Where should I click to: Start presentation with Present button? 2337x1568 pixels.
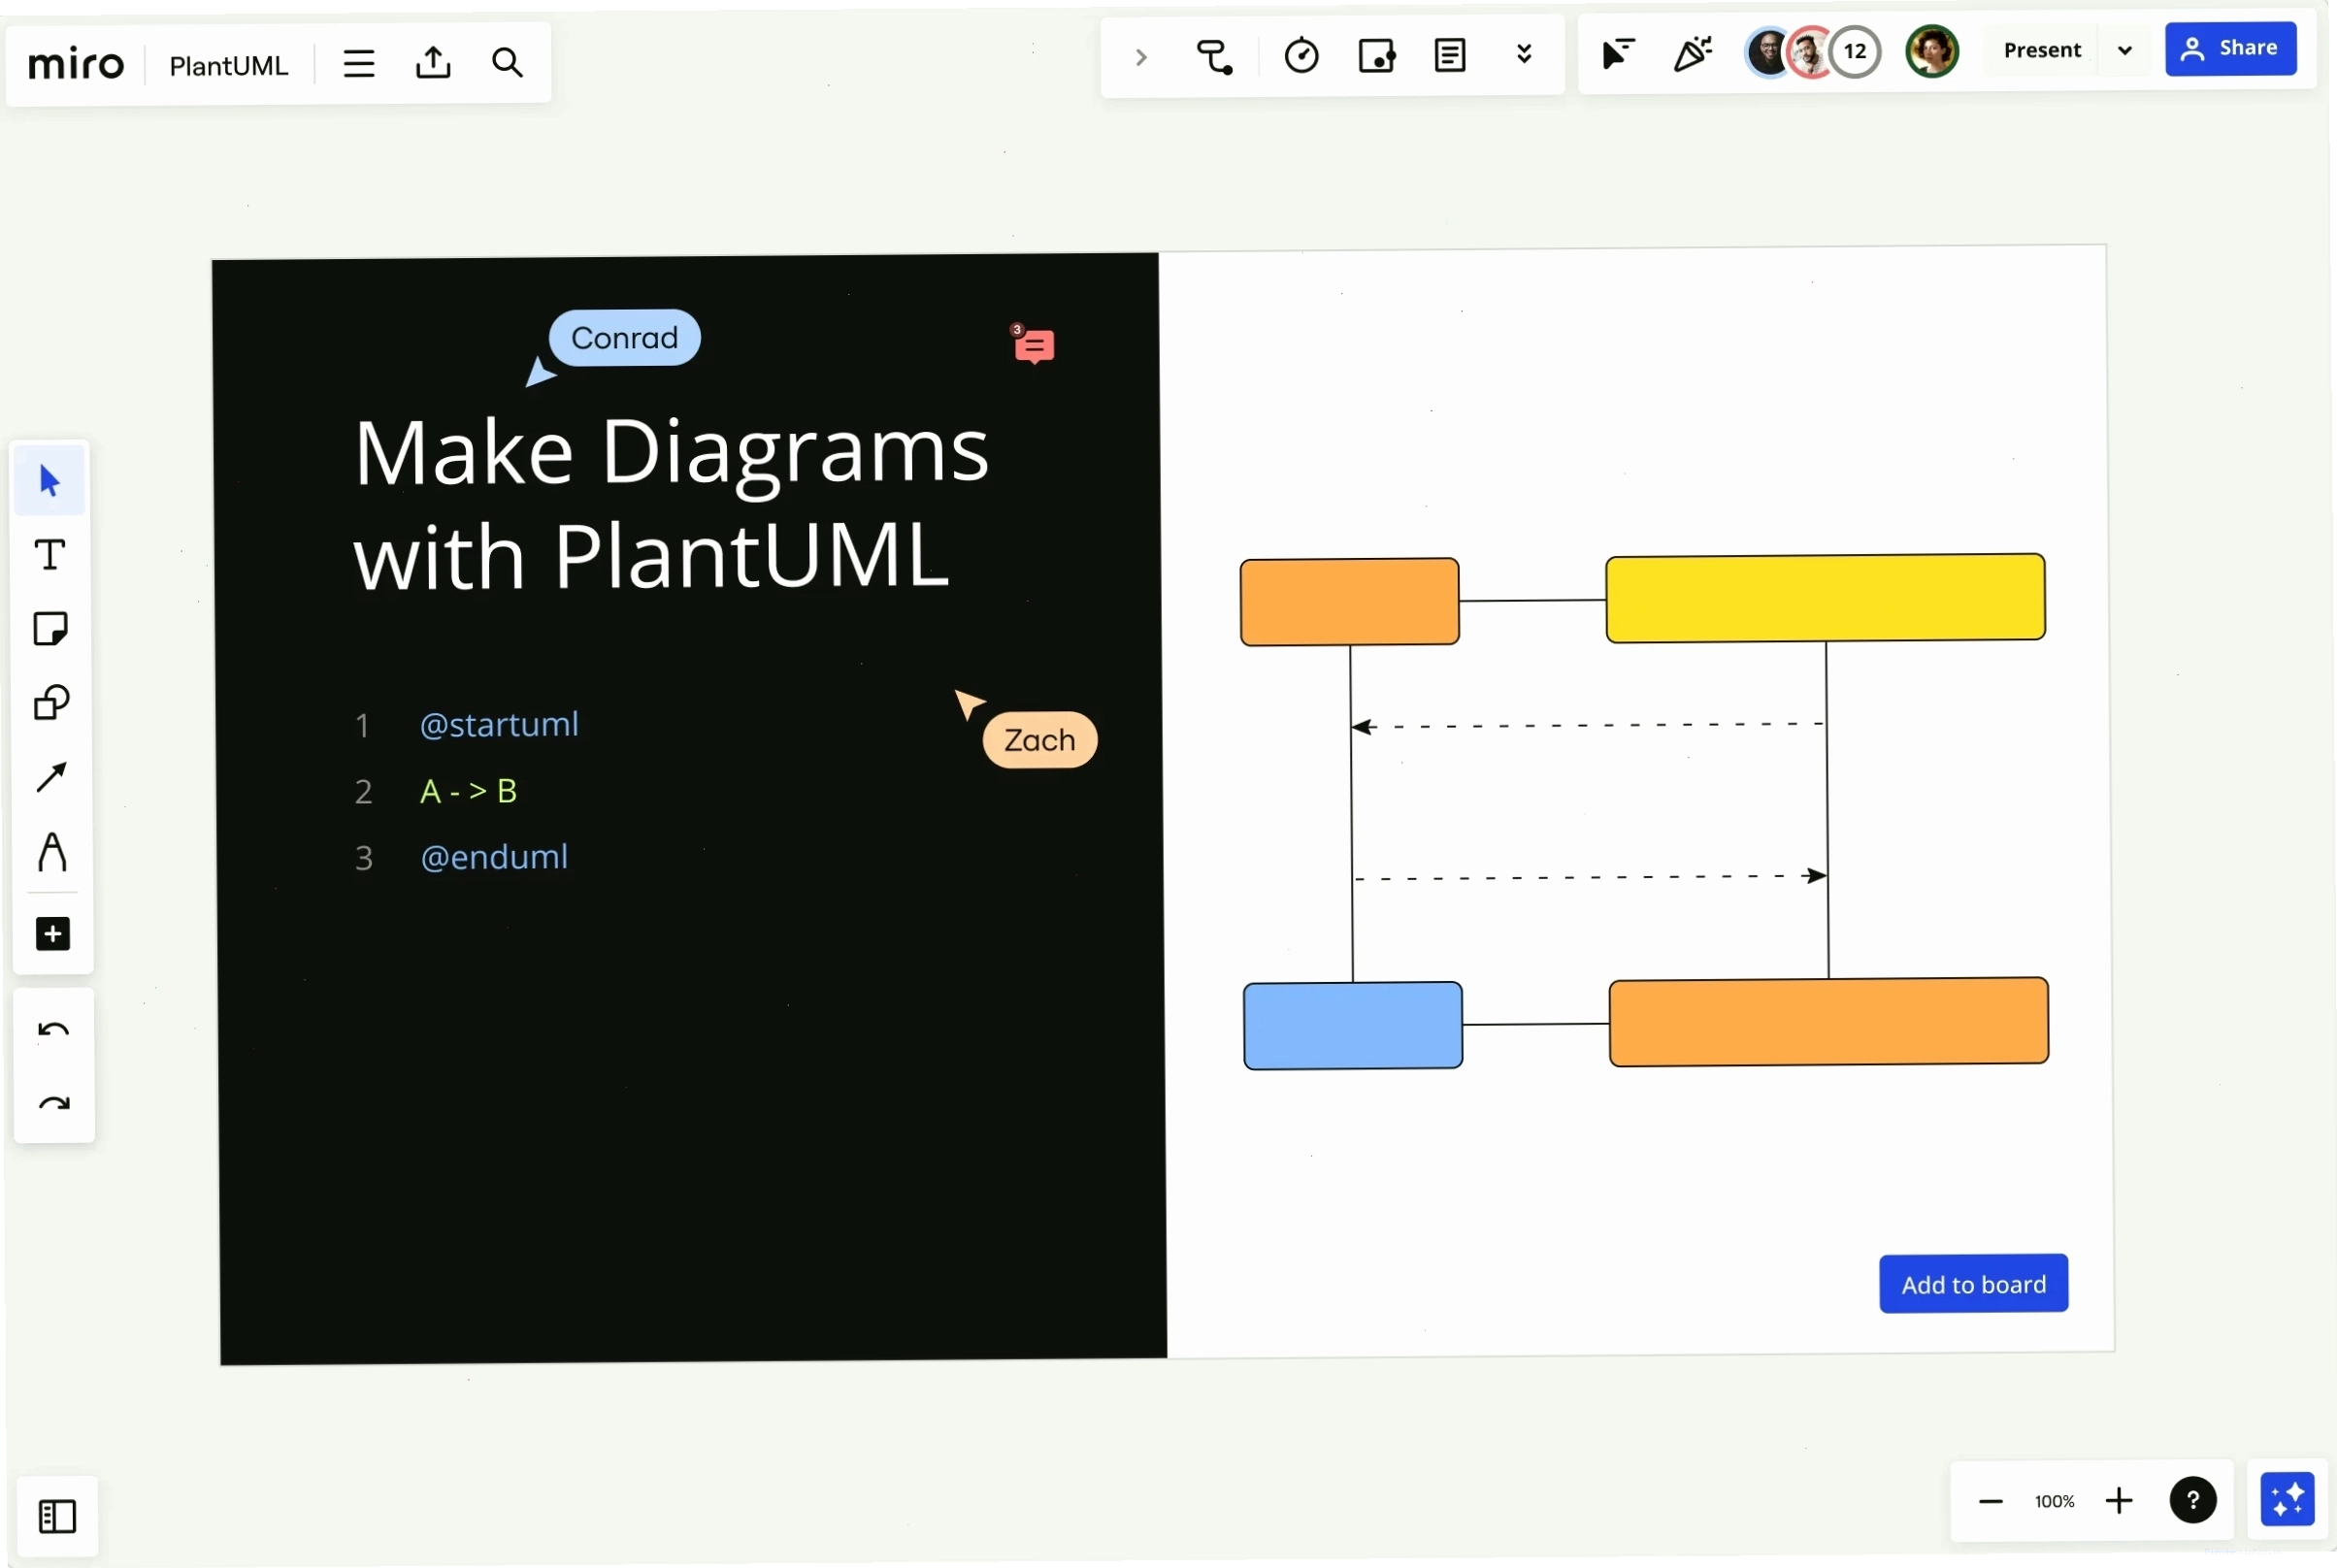[x=2041, y=50]
